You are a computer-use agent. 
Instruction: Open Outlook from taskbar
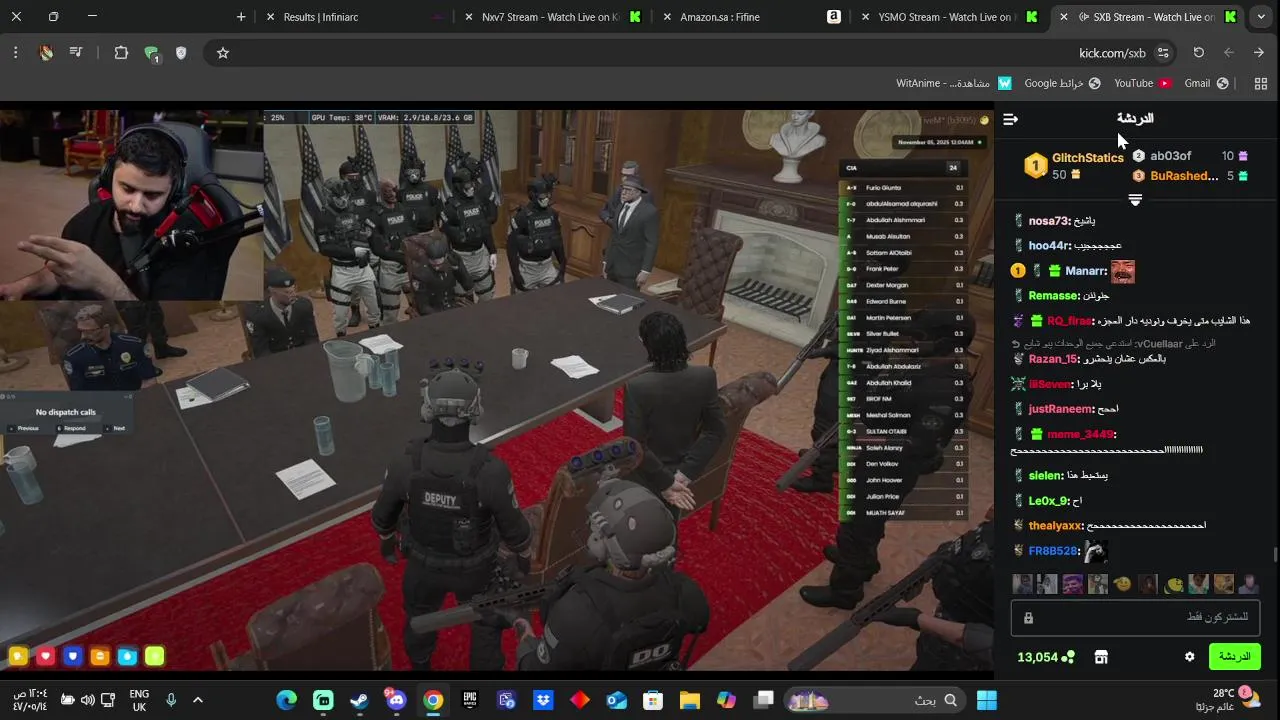tap(616, 700)
